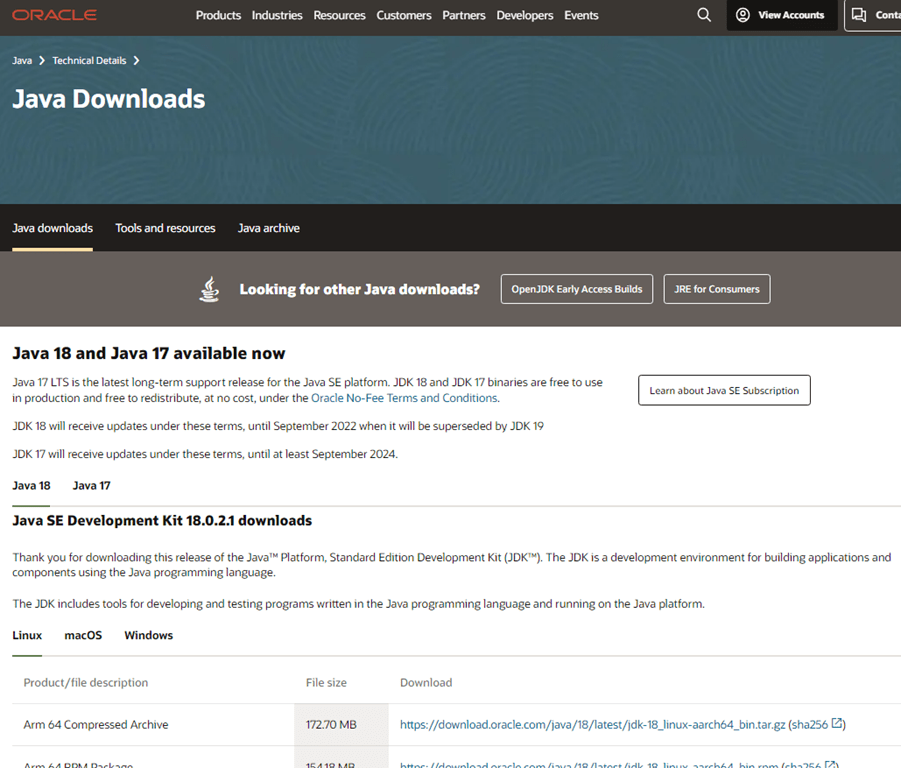
Task: Click 'Download' column header
Action: (426, 682)
